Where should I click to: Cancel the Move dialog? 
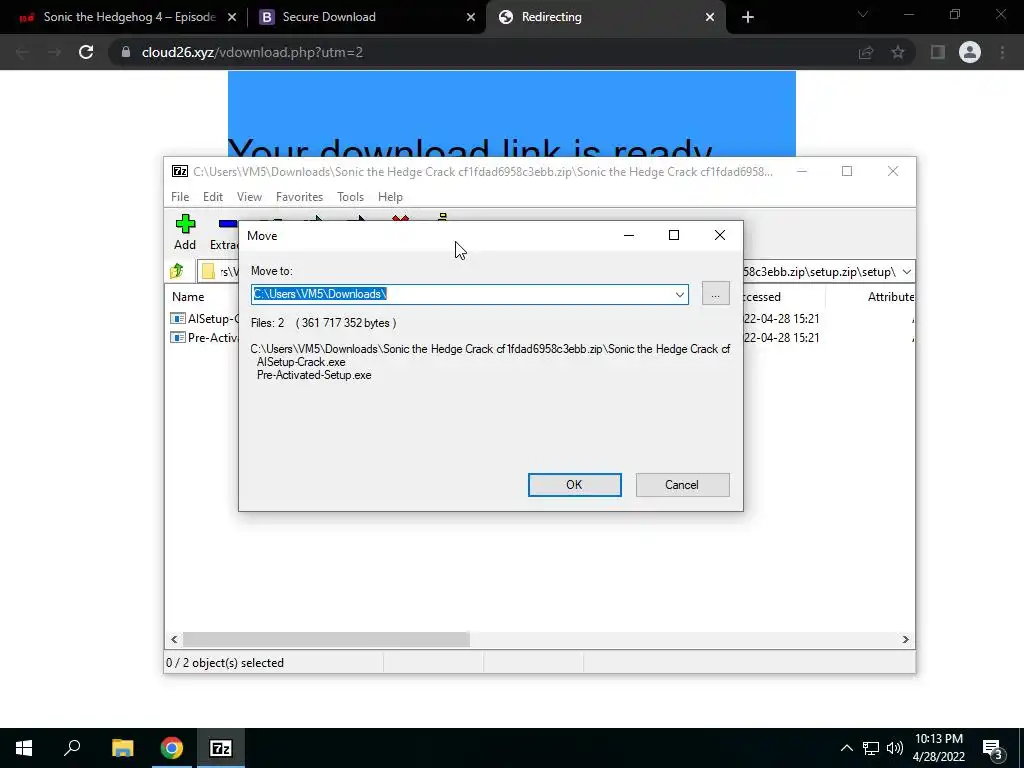coord(682,485)
